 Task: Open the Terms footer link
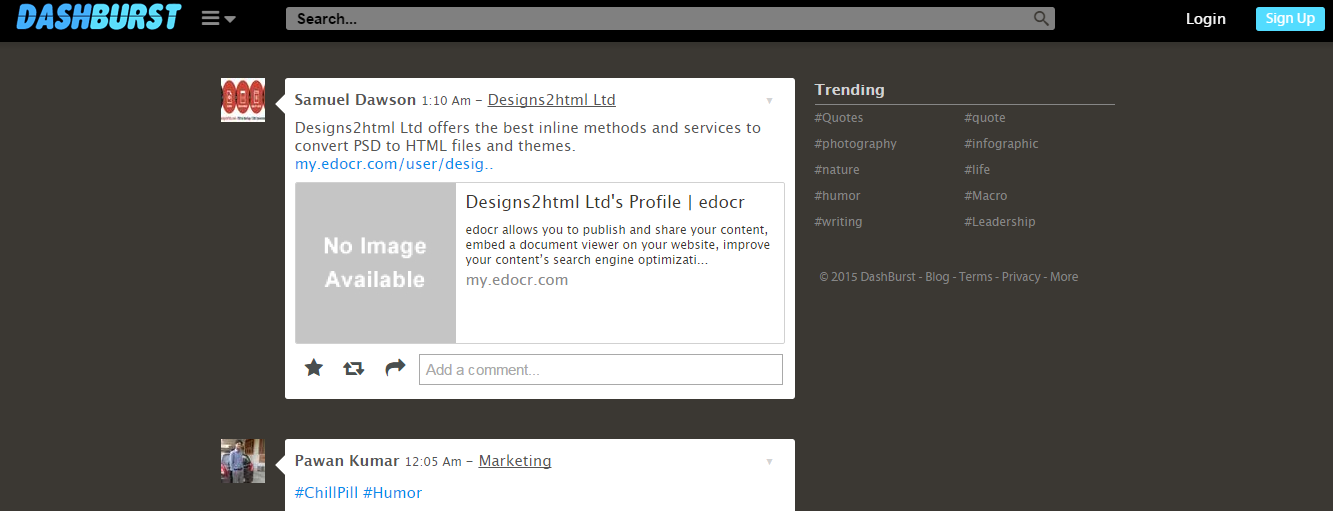976,277
